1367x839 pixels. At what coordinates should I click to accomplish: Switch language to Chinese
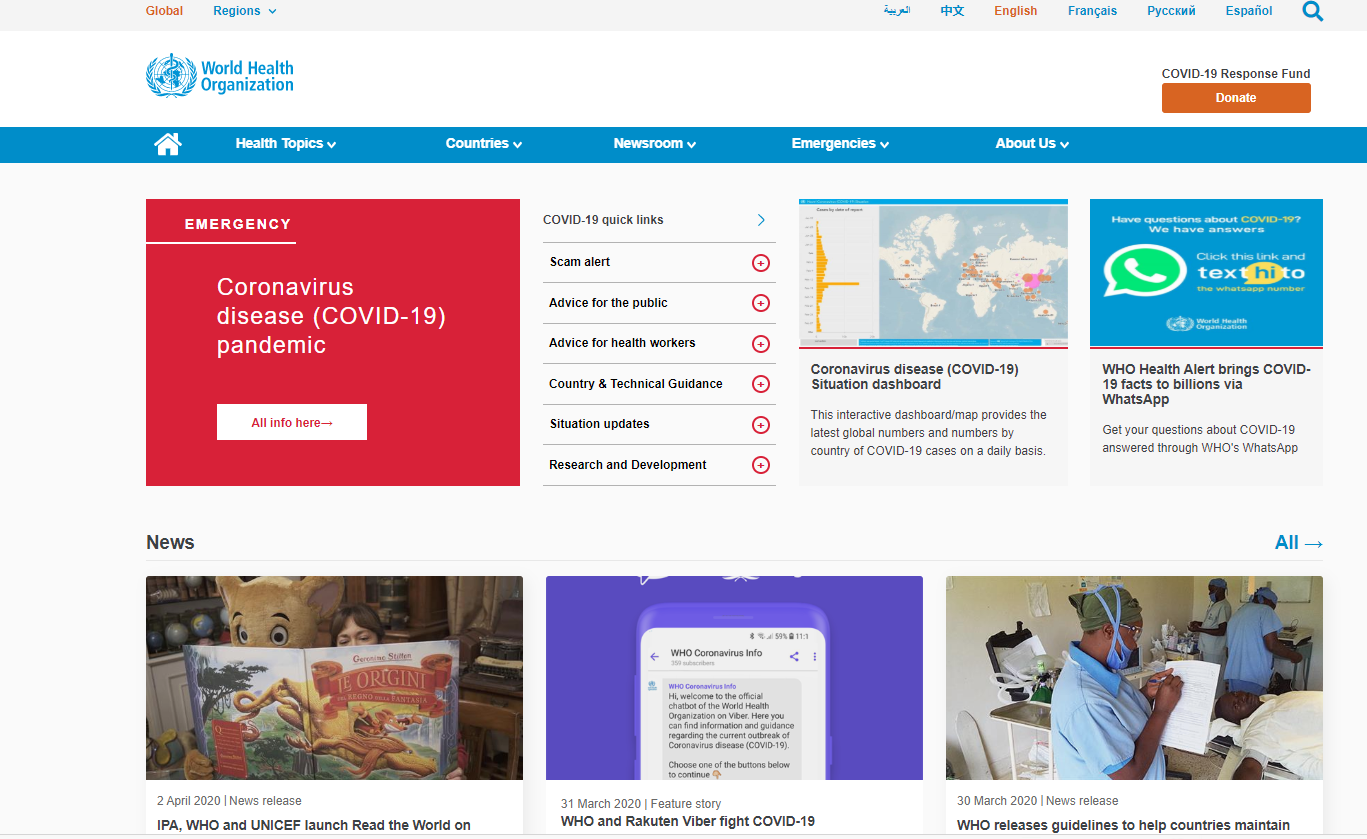click(x=952, y=11)
